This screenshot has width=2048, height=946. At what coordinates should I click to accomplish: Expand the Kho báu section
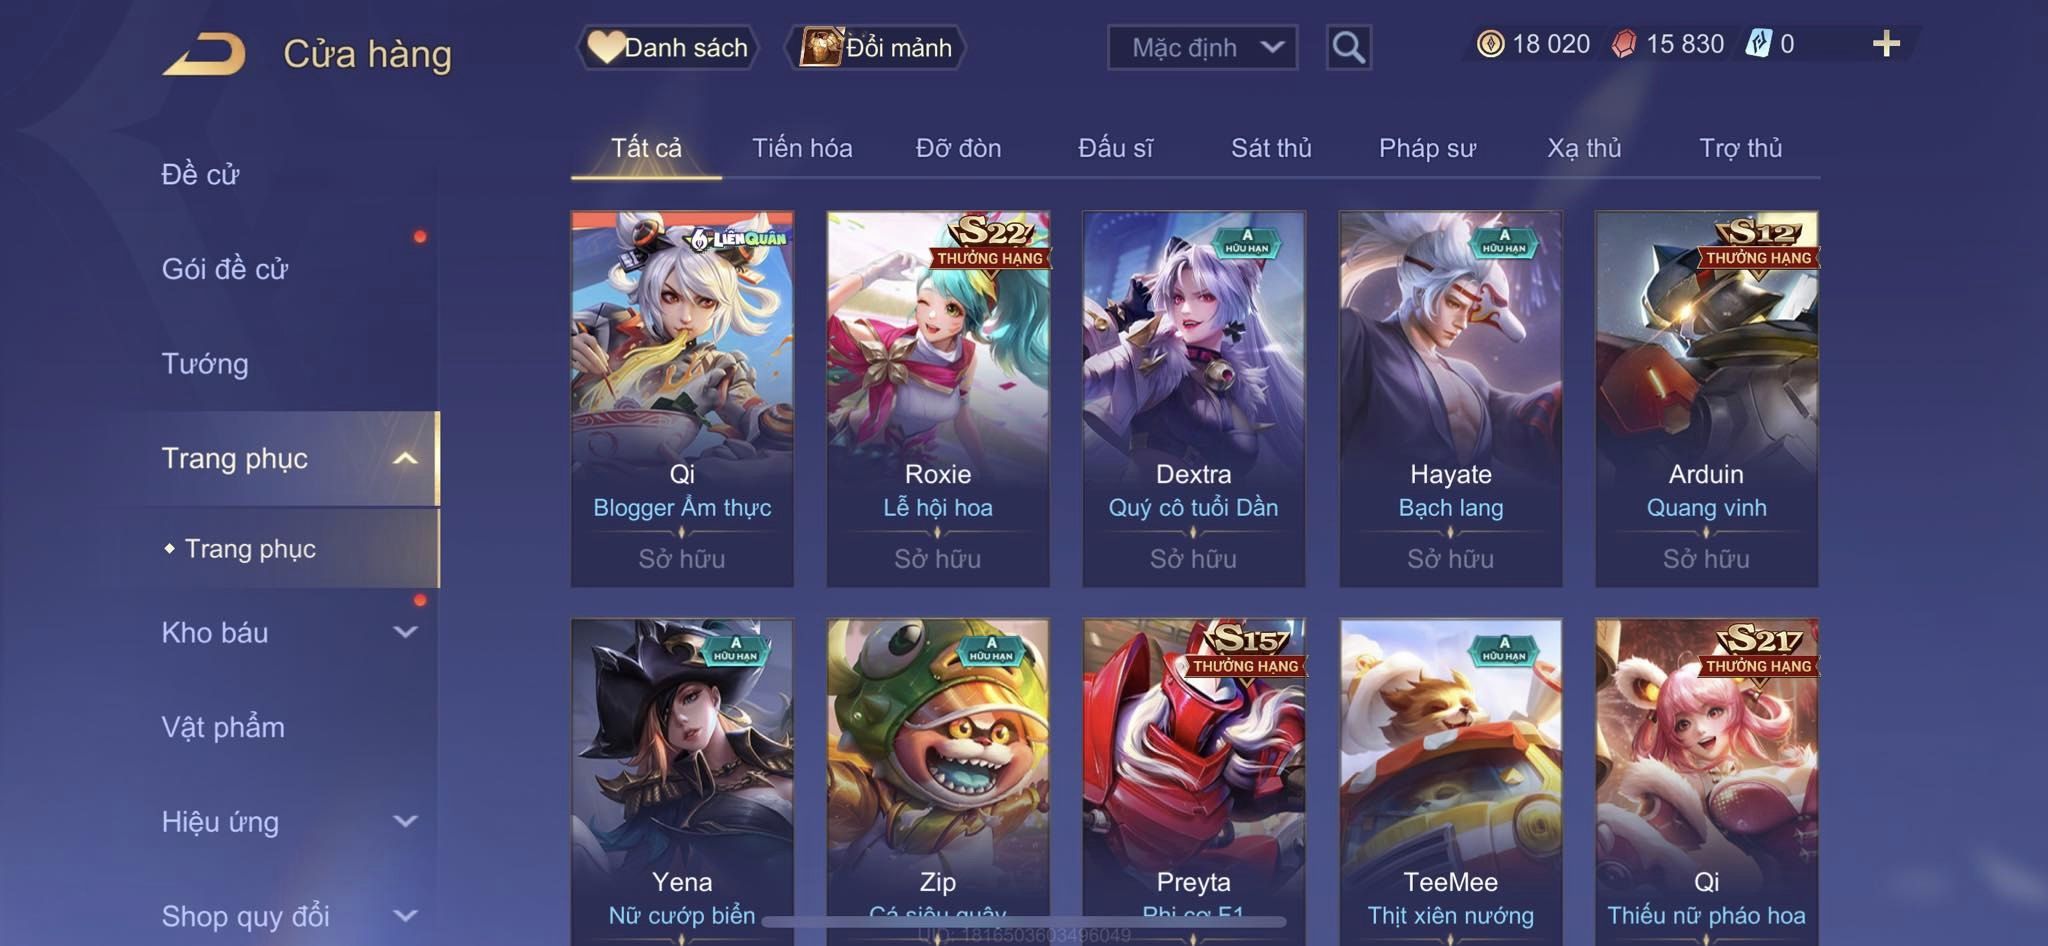(x=405, y=632)
